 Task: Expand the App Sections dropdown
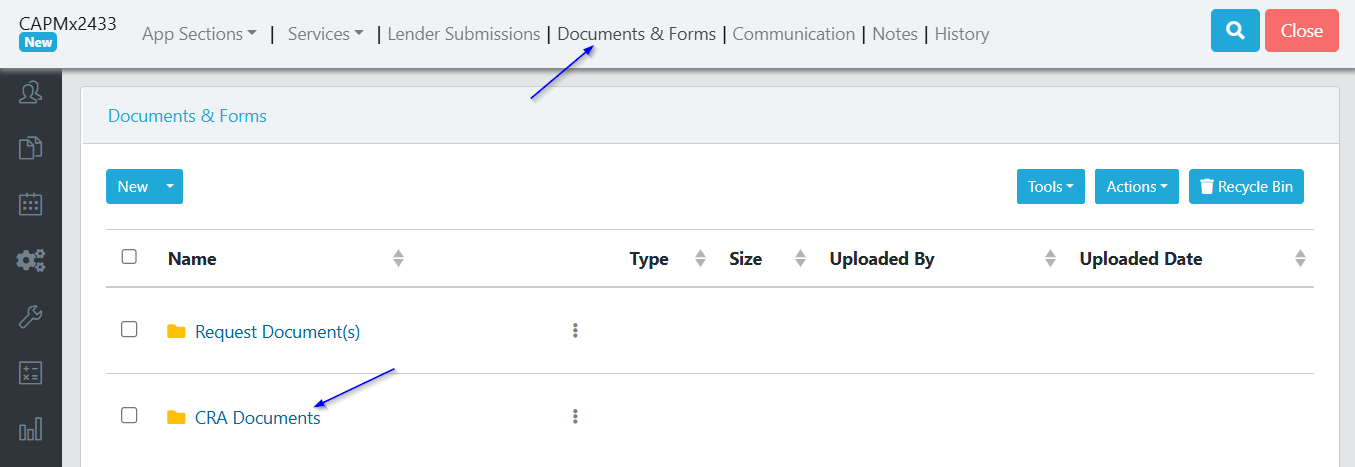tap(199, 34)
